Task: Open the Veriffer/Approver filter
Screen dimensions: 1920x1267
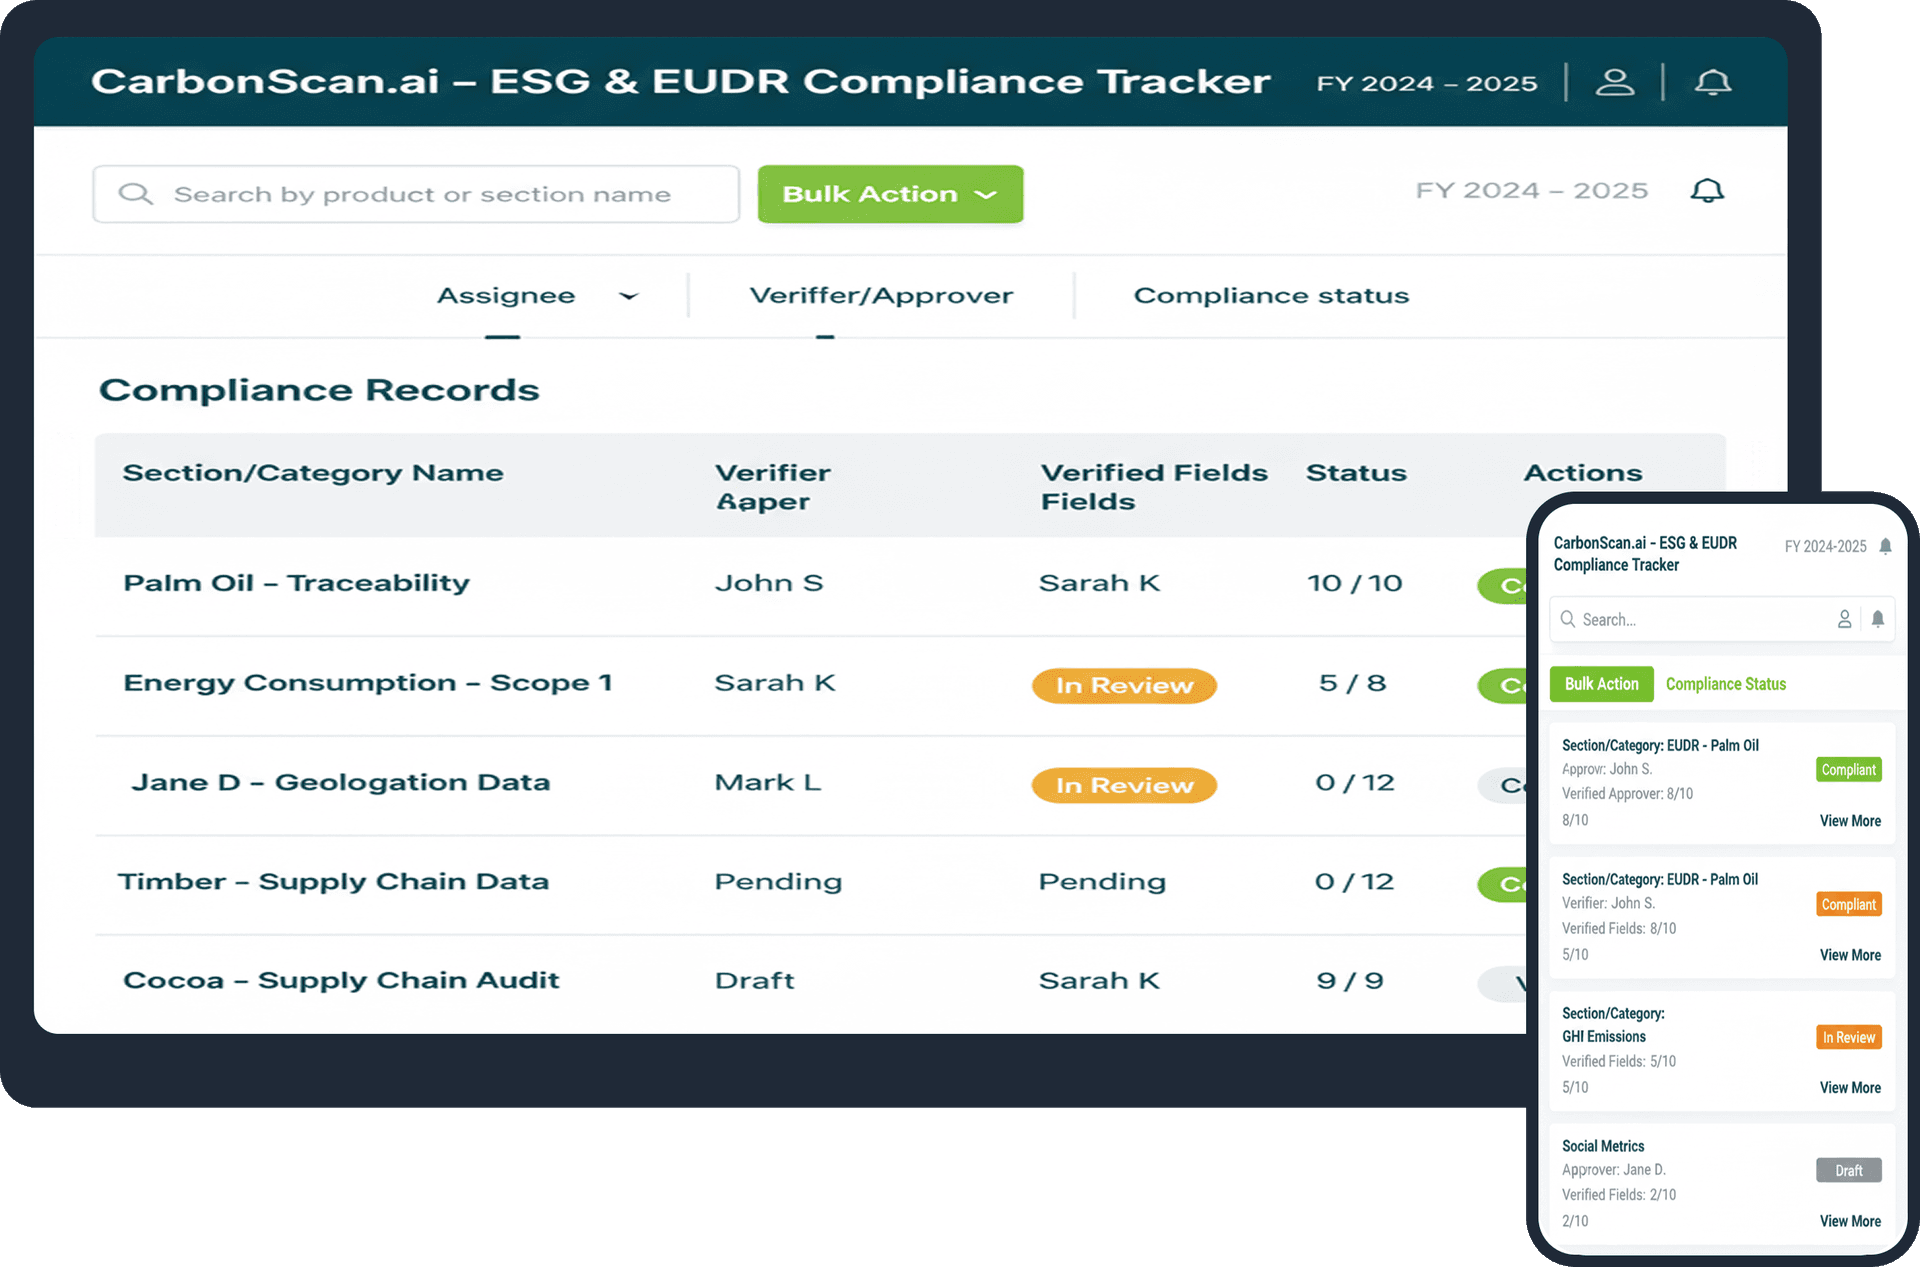Action: pyautogui.click(x=881, y=295)
